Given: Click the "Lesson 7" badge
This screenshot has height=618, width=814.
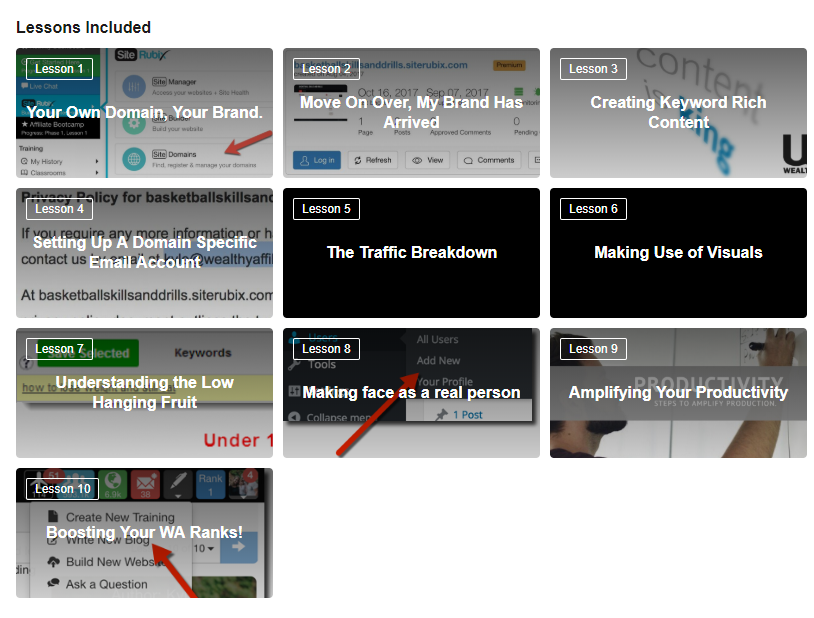Looking at the screenshot, I should (59, 349).
